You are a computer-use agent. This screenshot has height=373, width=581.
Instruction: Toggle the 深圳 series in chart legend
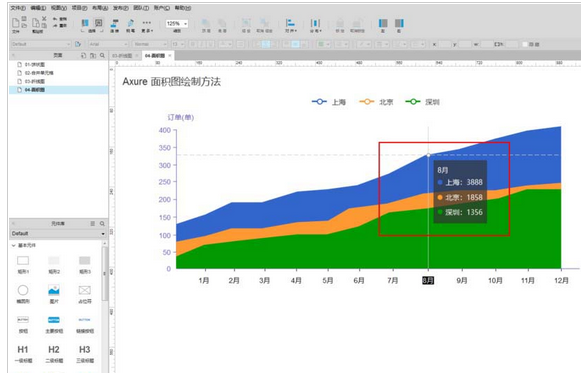422,101
